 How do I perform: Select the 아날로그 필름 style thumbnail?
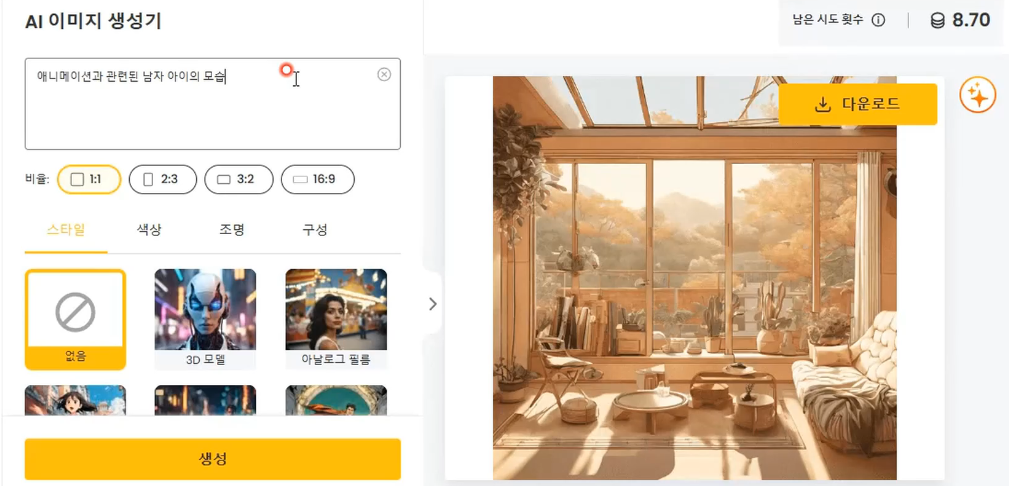click(336, 319)
